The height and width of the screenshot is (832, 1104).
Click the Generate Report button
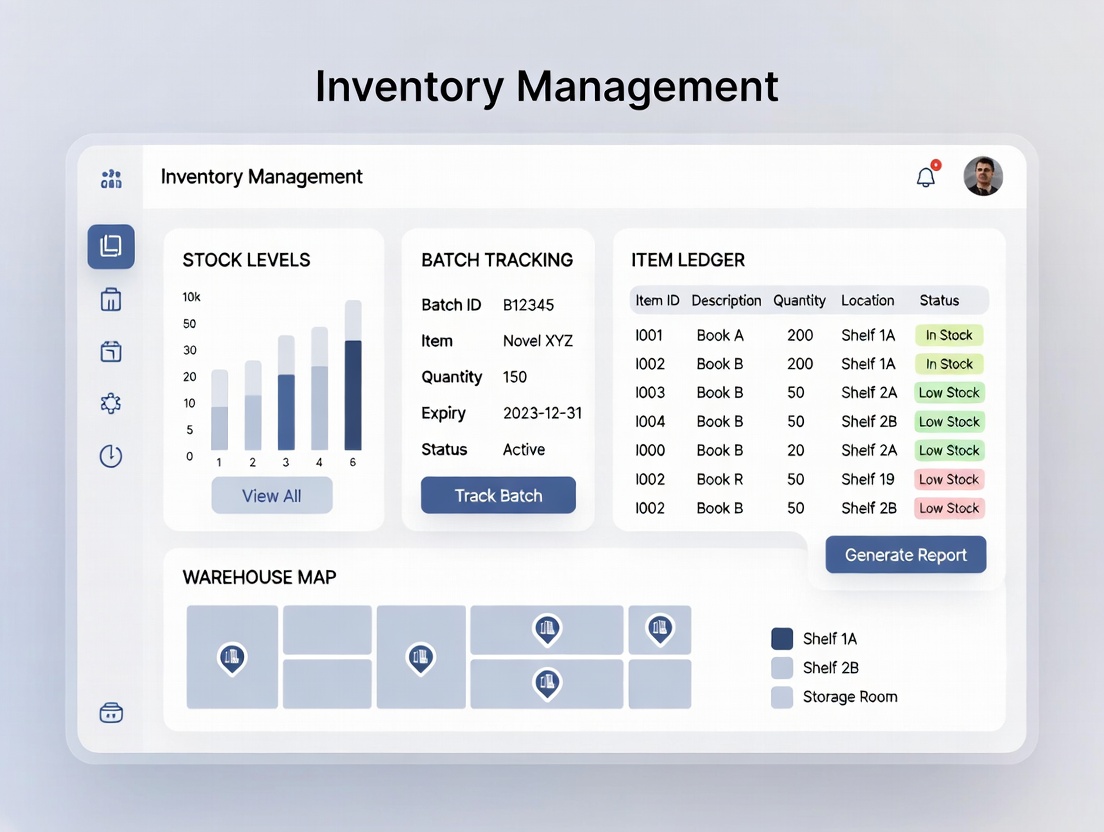click(x=905, y=555)
